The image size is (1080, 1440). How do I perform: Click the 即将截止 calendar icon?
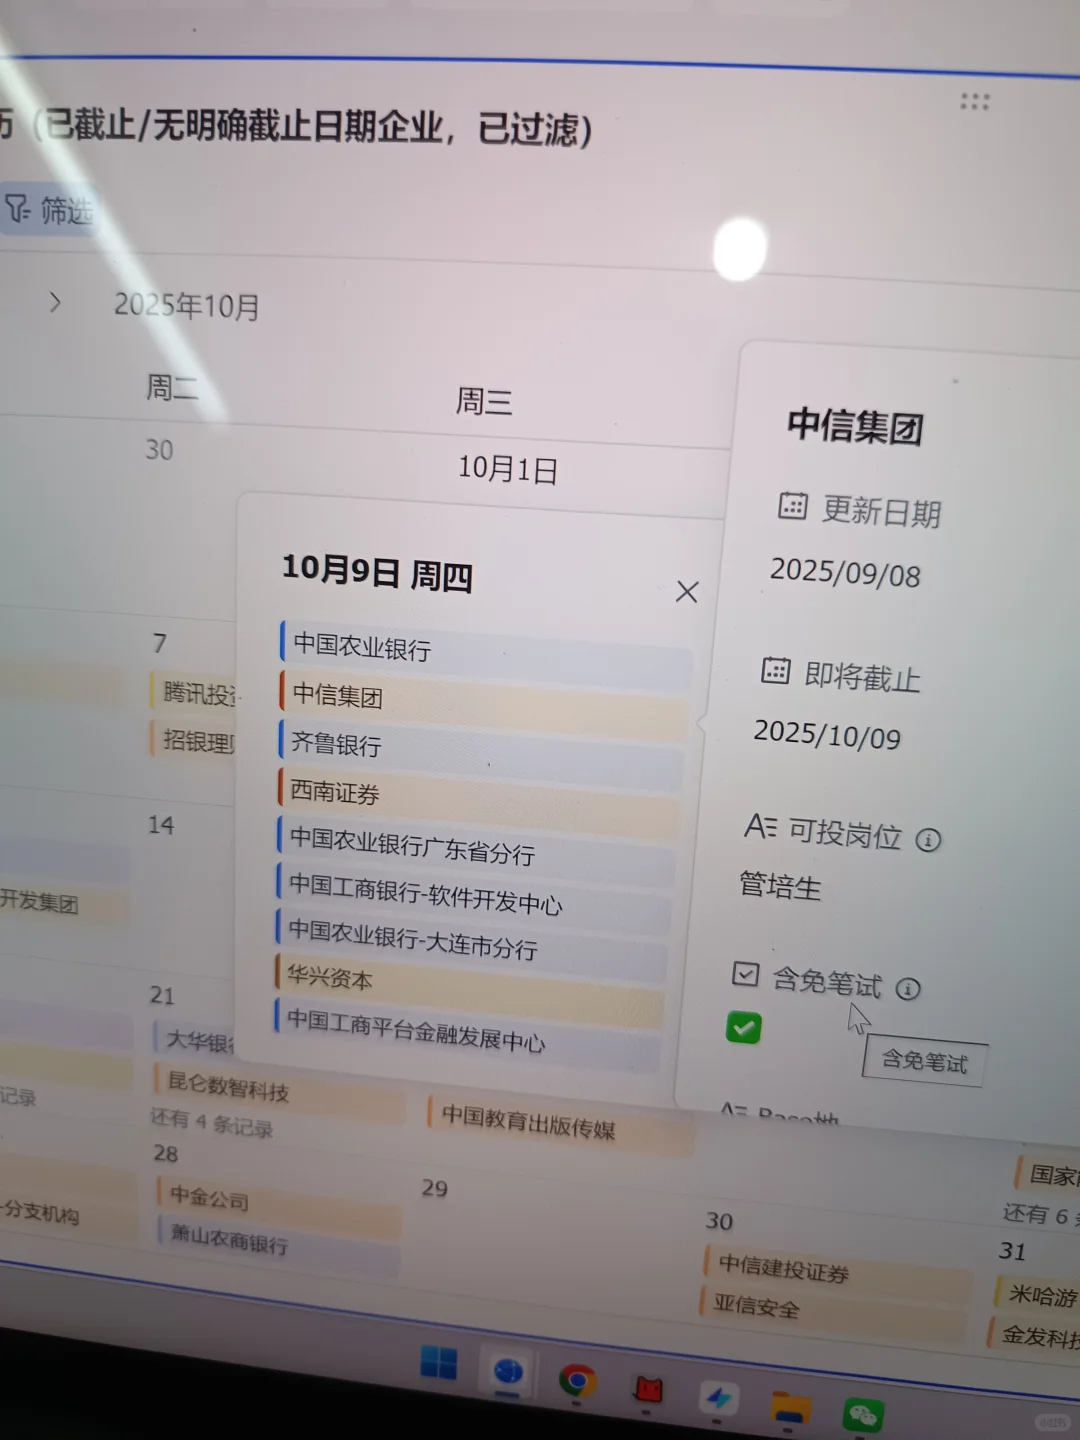click(x=775, y=671)
